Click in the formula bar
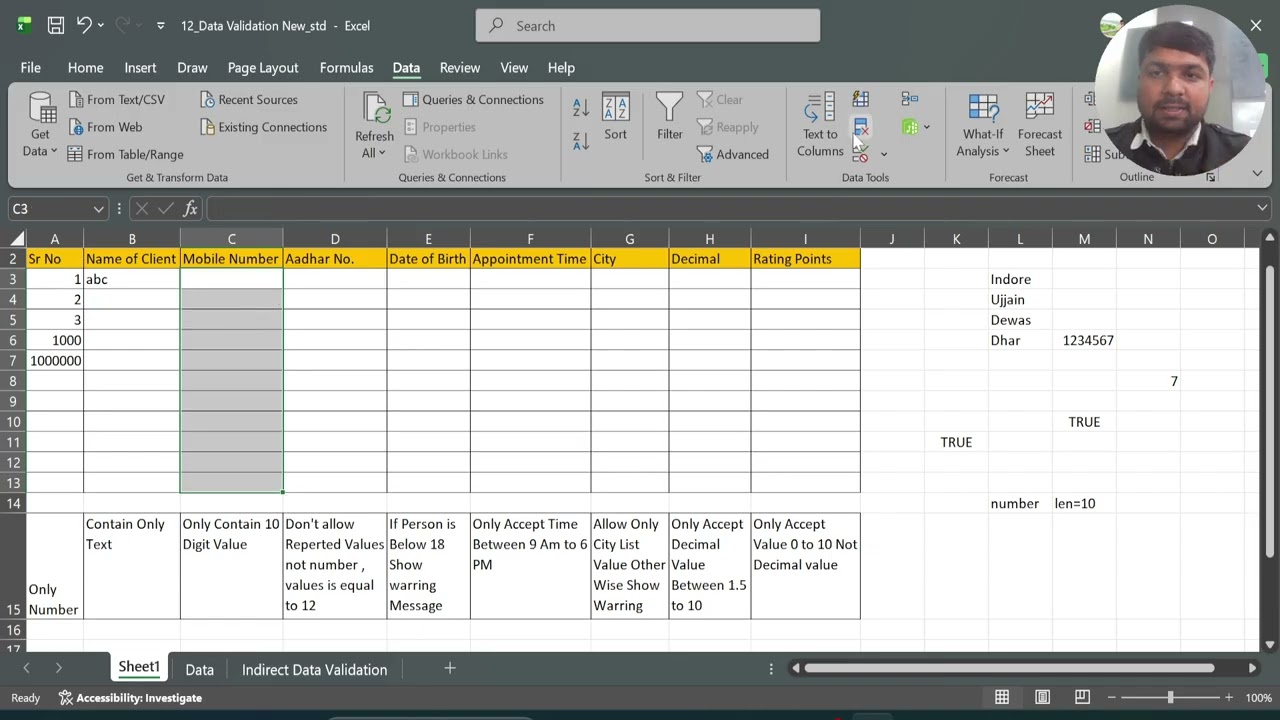 point(730,209)
